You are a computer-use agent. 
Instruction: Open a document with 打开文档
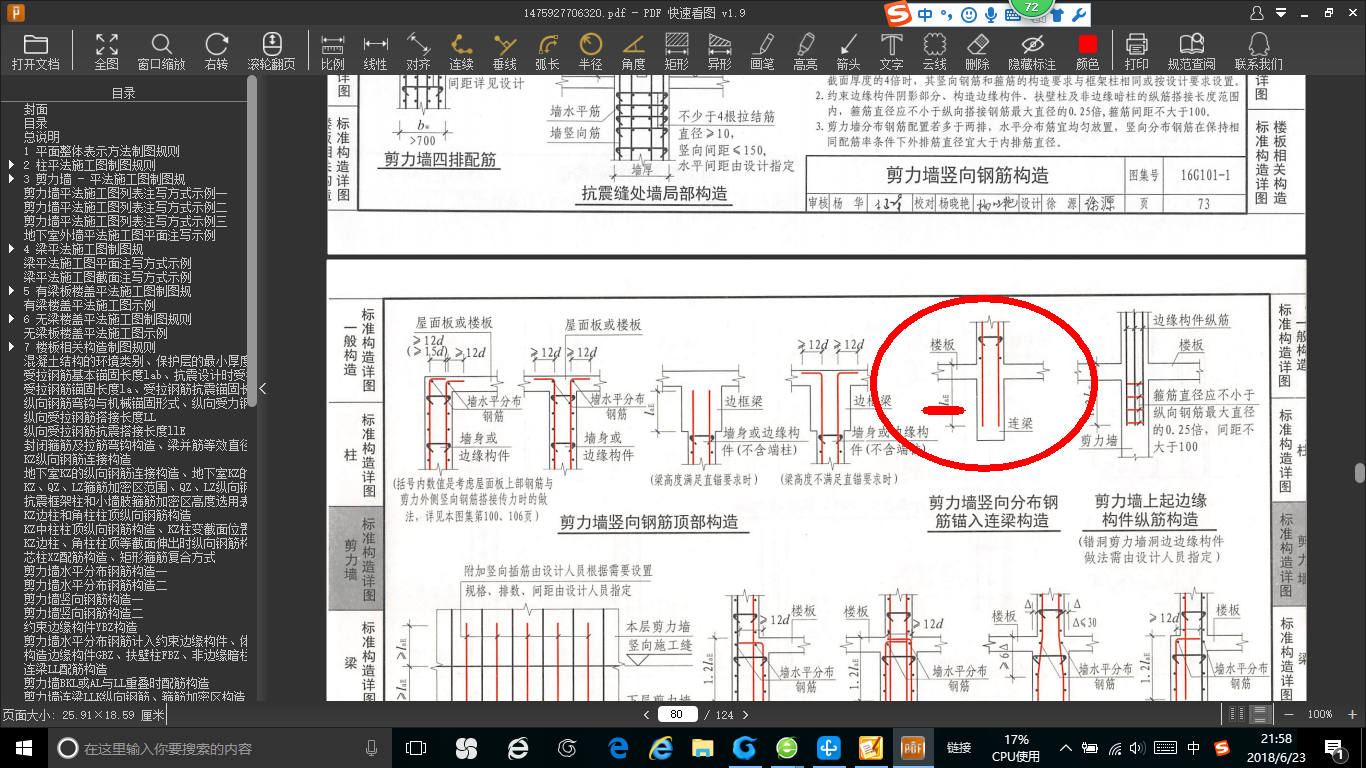[x=36, y=51]
